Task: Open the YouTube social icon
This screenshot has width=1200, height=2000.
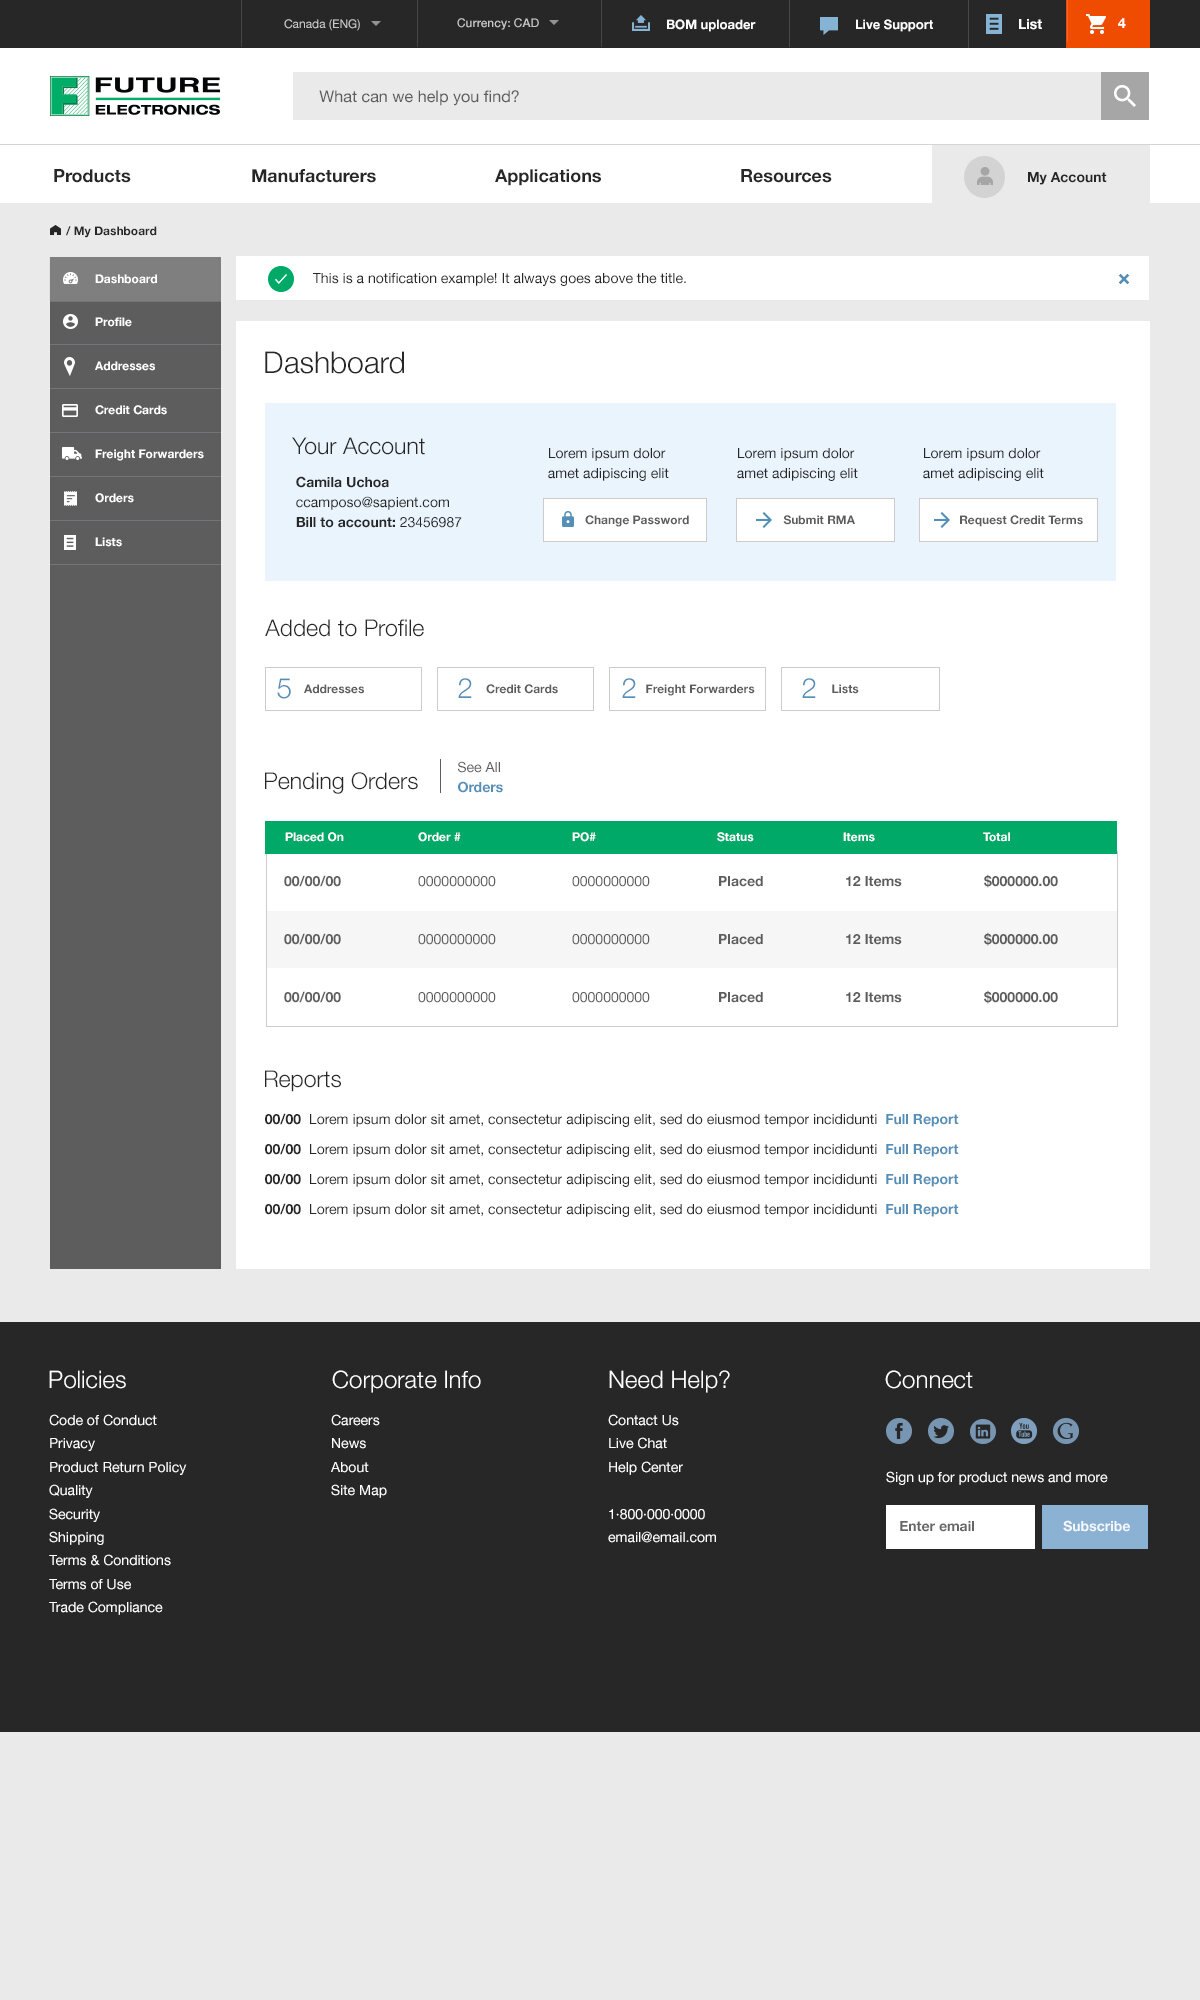Action: click(1024, 1431)
